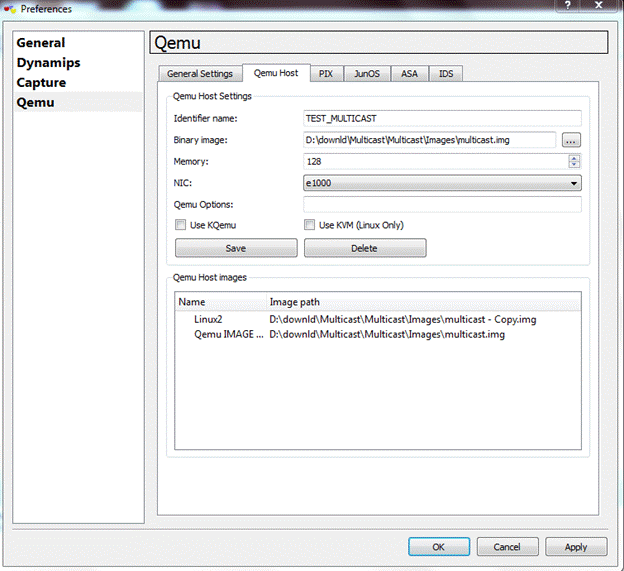Click the Images\multicast.img path cell
Viewport: 624px width, 571px height.
[387, 334]
